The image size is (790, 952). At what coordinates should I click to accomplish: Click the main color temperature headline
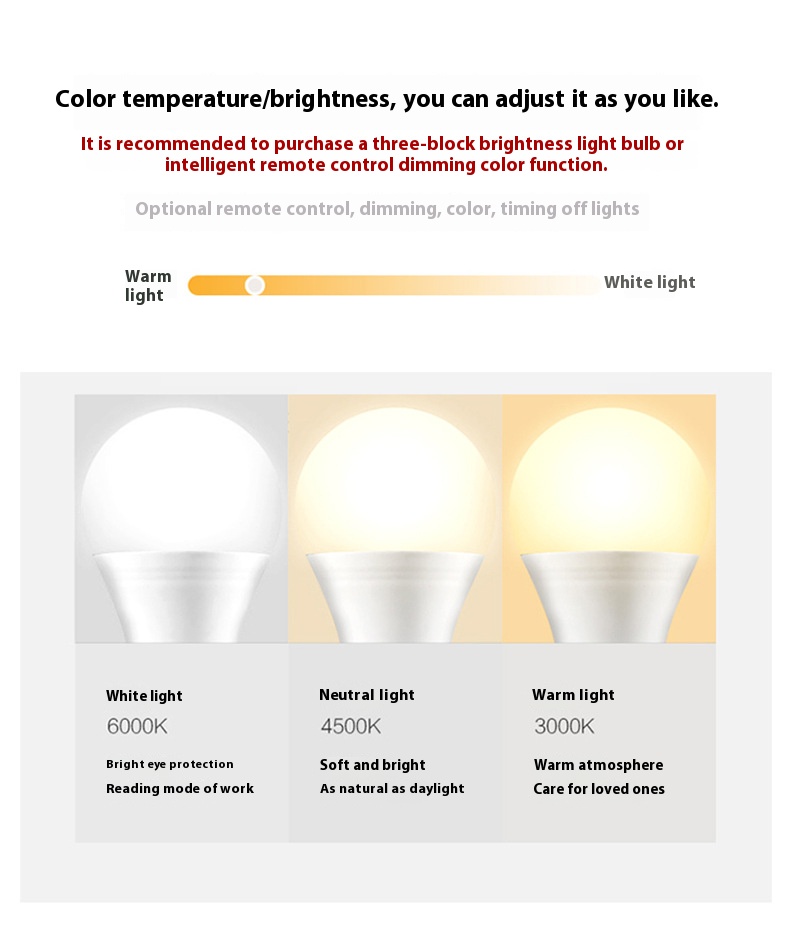tap(387, 99)
